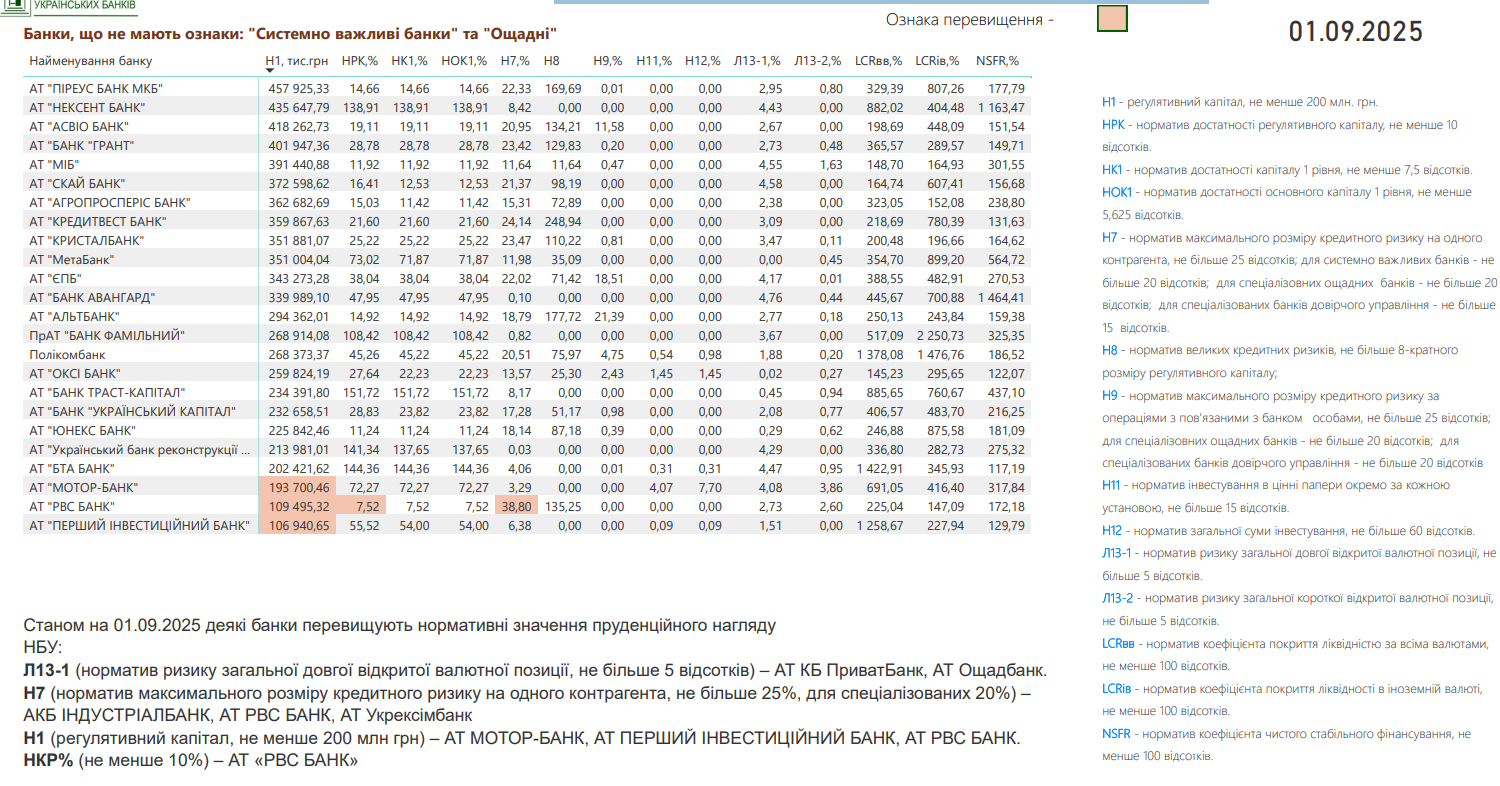This screenshot has height=786, width=1500.
Task: Click the H1 legend label on right
Action: point(1108,102)
